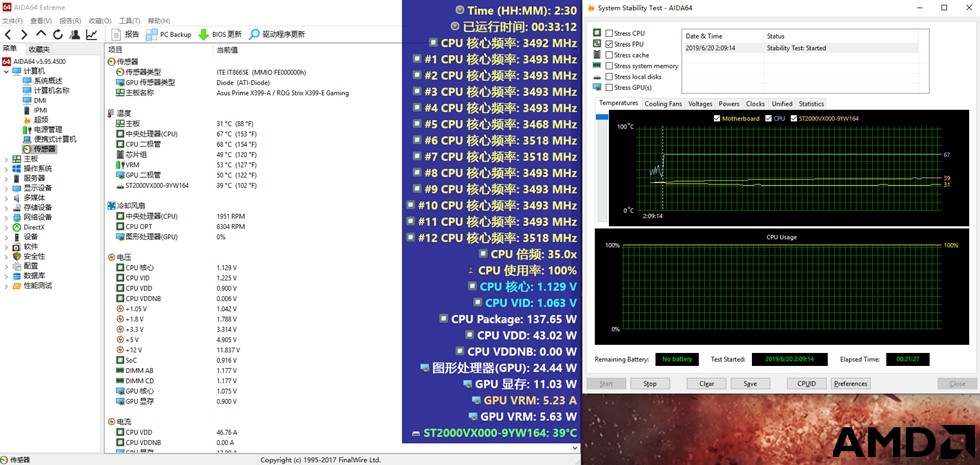Image resolution: width=980 pixels, height=465 pixels.
Task: Open the 文件(F) menu
Action: click(12, 21)
